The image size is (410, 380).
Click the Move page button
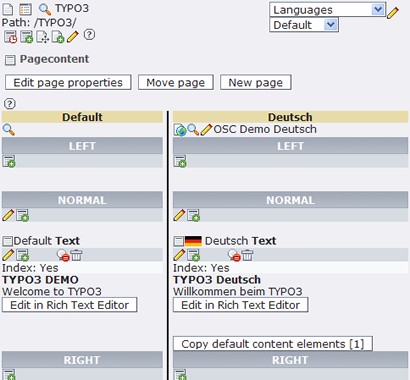[176, 82]
